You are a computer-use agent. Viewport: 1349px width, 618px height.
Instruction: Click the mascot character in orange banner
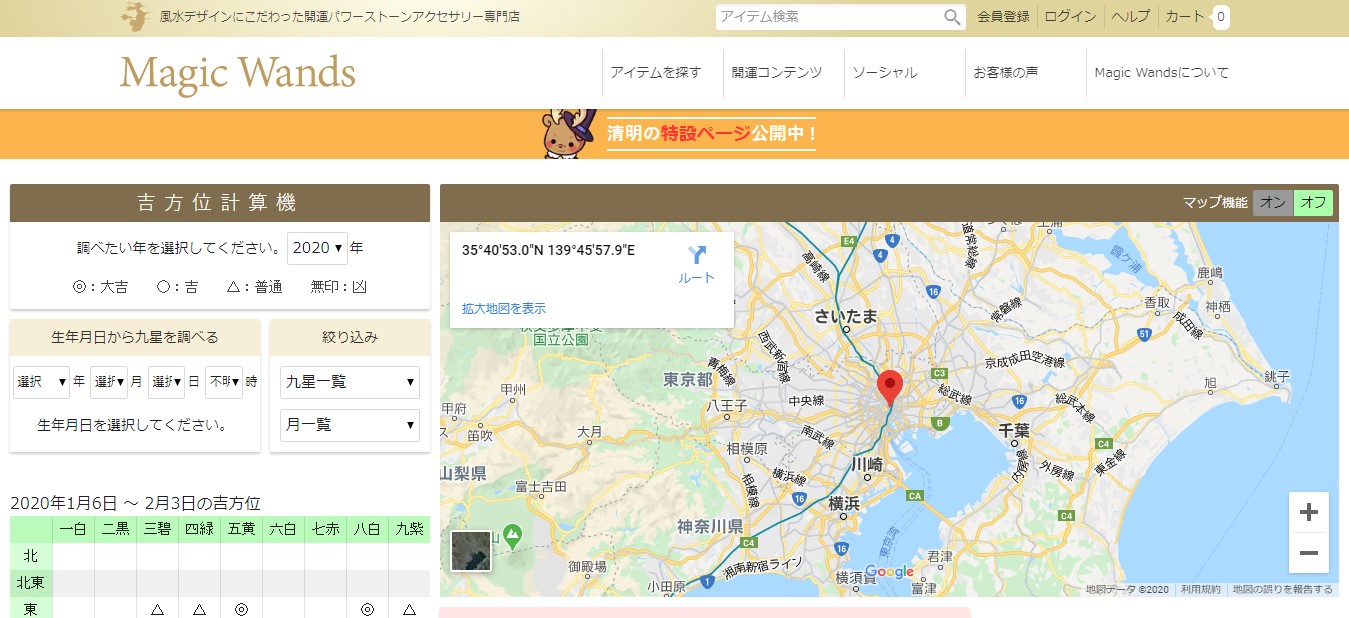coord(568,134)
